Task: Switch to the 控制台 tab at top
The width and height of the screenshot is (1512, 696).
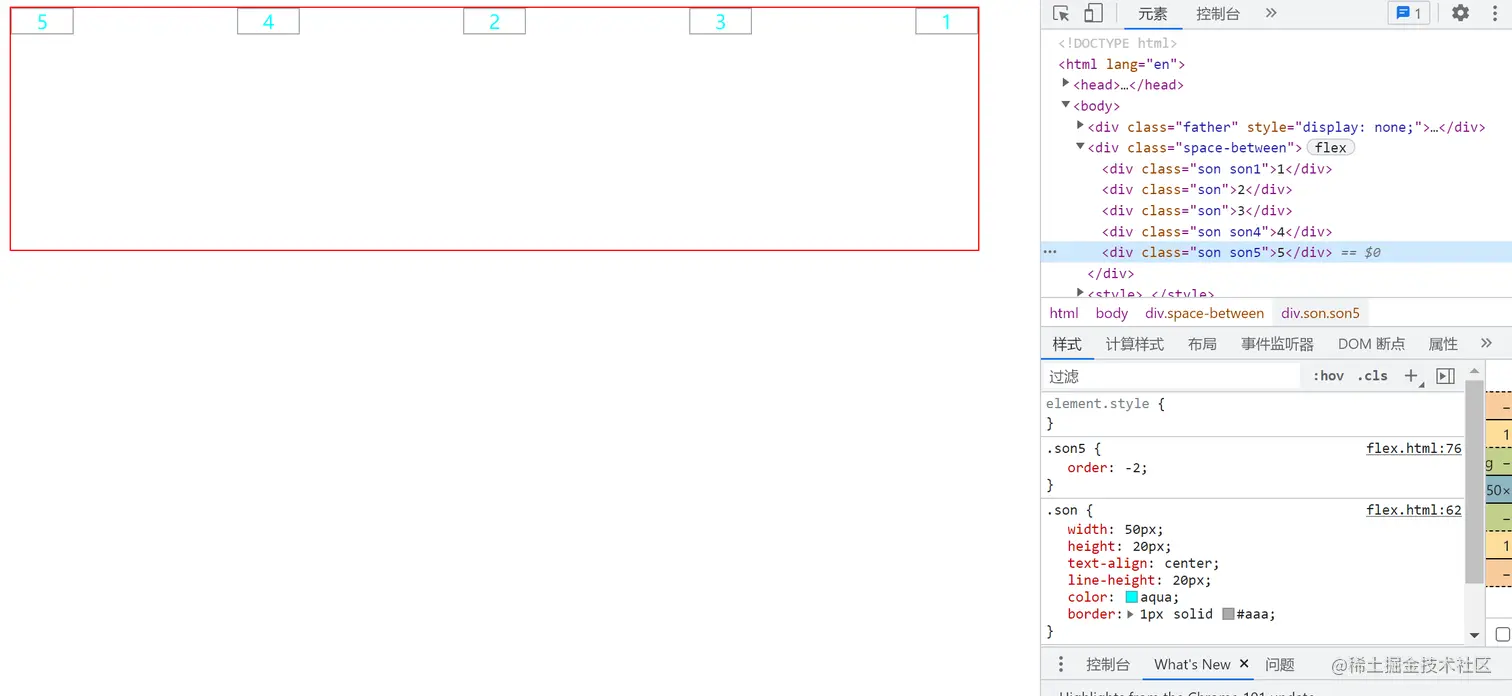Action: click(x=1218, y=14)
